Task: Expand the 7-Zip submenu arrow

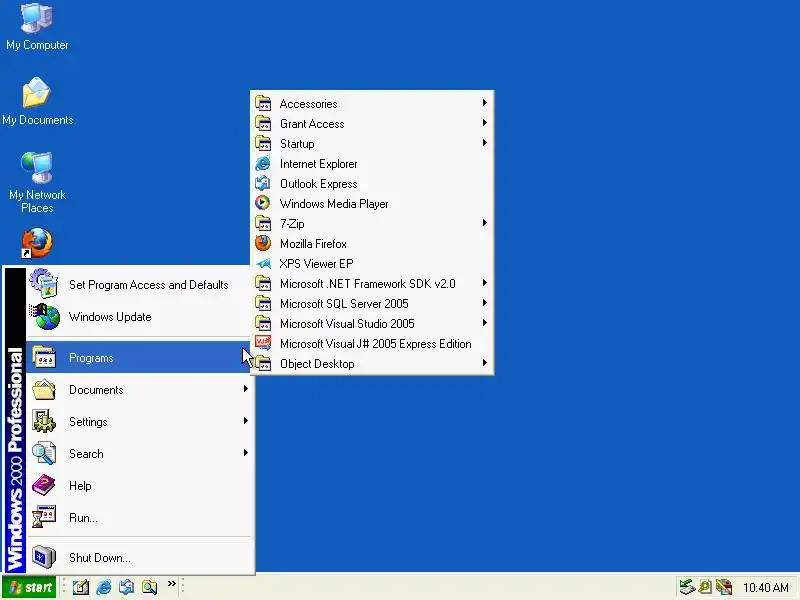Action: tap(485, 223)
